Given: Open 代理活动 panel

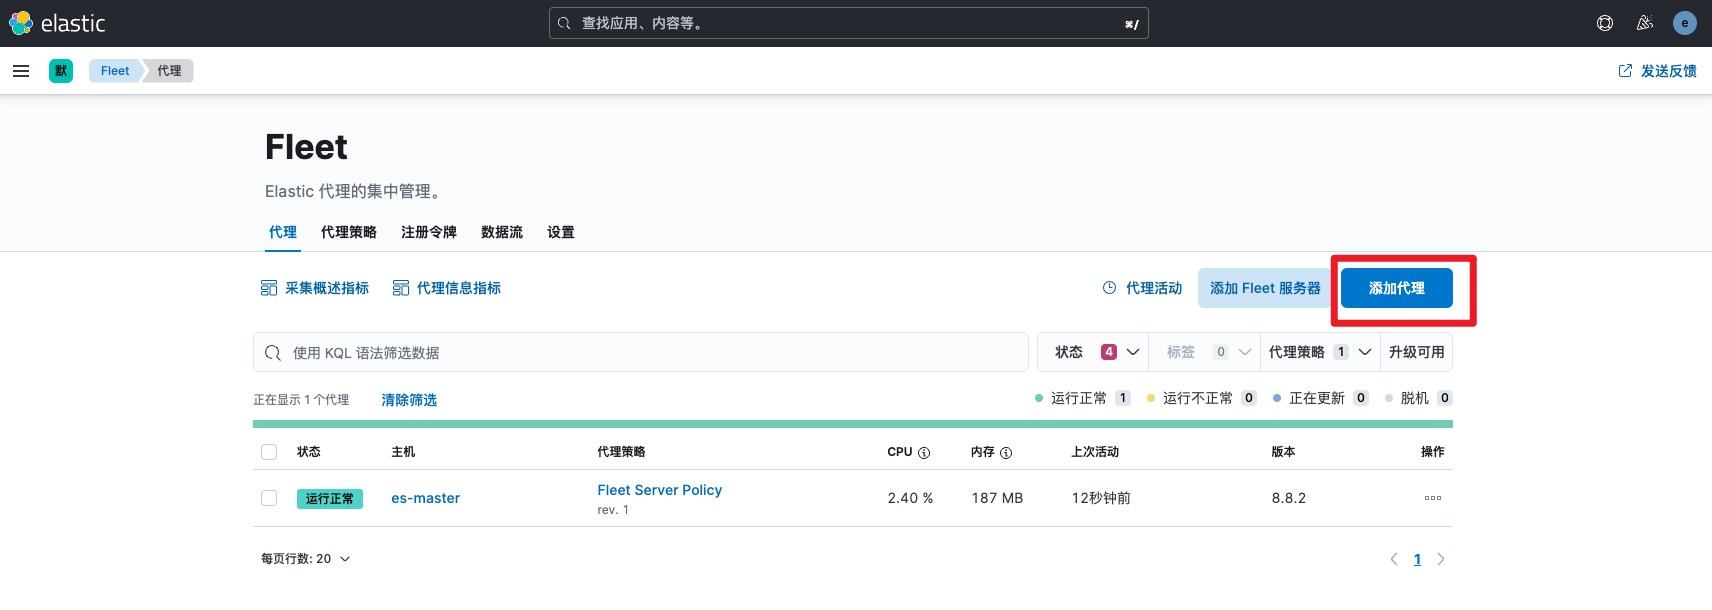Looking at the screenshot, I should click(x=1142, y=288).
